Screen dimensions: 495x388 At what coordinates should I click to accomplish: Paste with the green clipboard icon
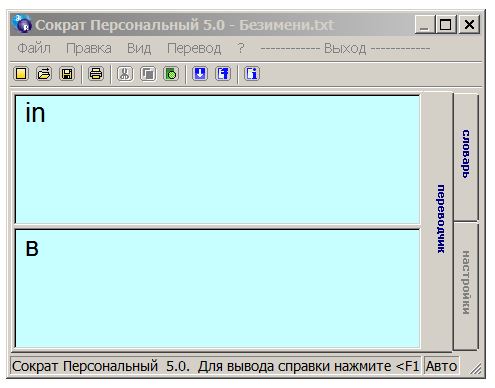[x=171, y=74]
